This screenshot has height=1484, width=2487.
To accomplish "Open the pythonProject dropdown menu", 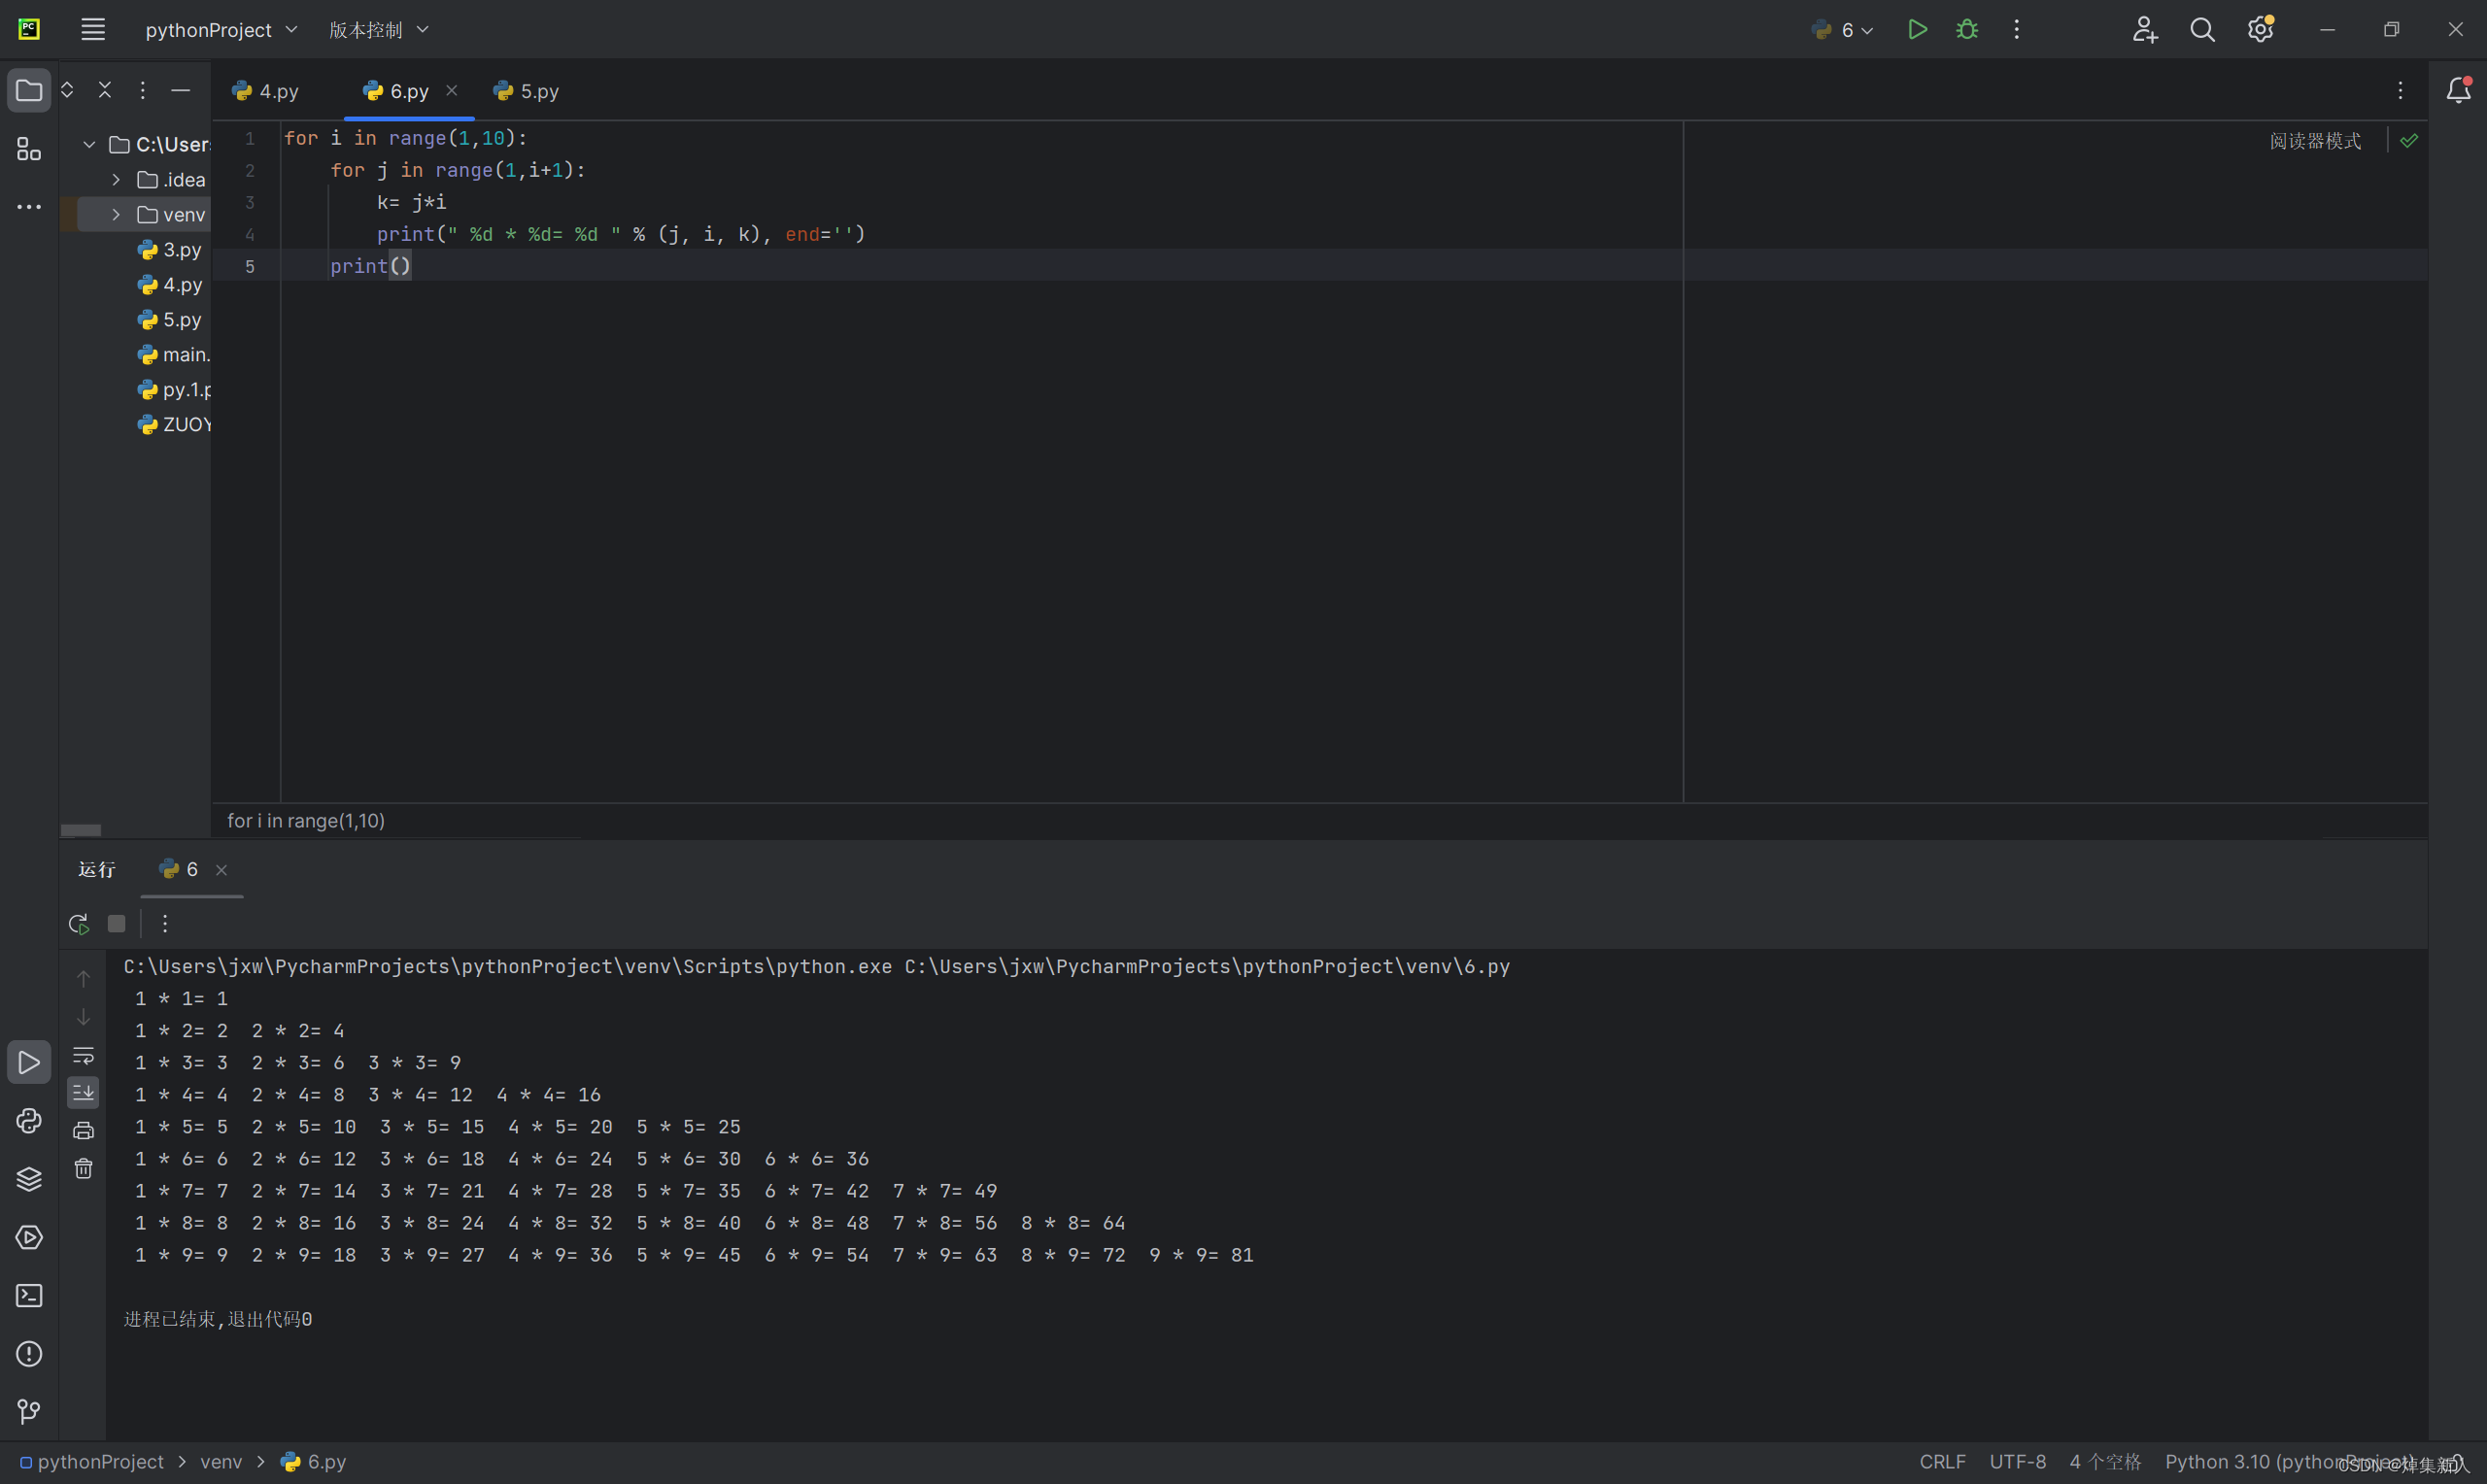I will click(221, 30).
